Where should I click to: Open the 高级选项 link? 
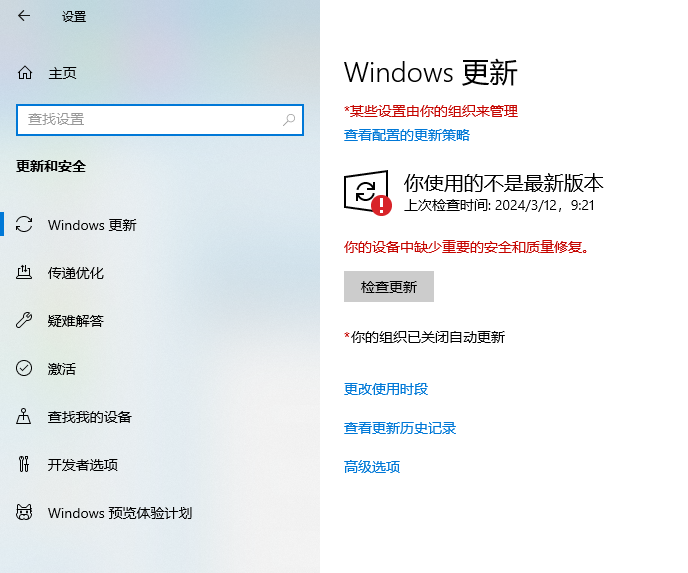click(x=372, y=467)
